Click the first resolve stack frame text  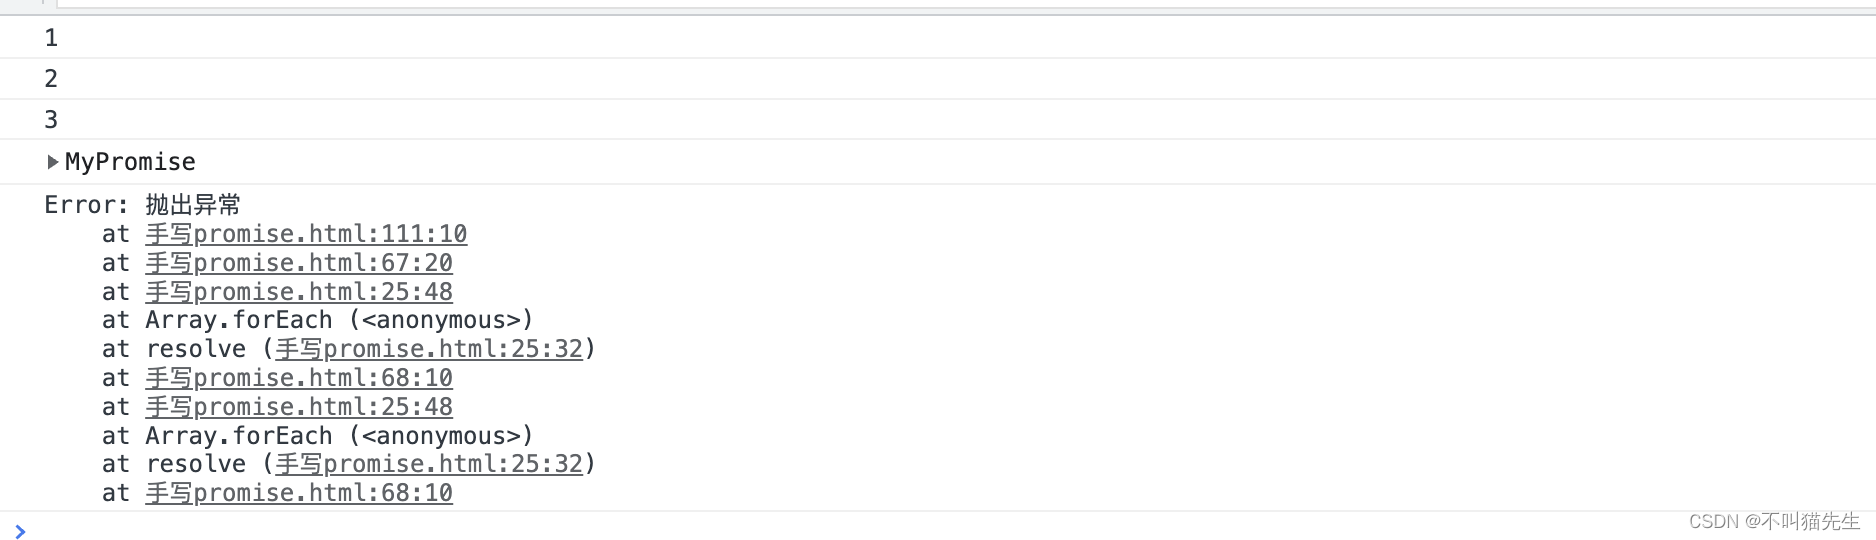tap(196, 349)
